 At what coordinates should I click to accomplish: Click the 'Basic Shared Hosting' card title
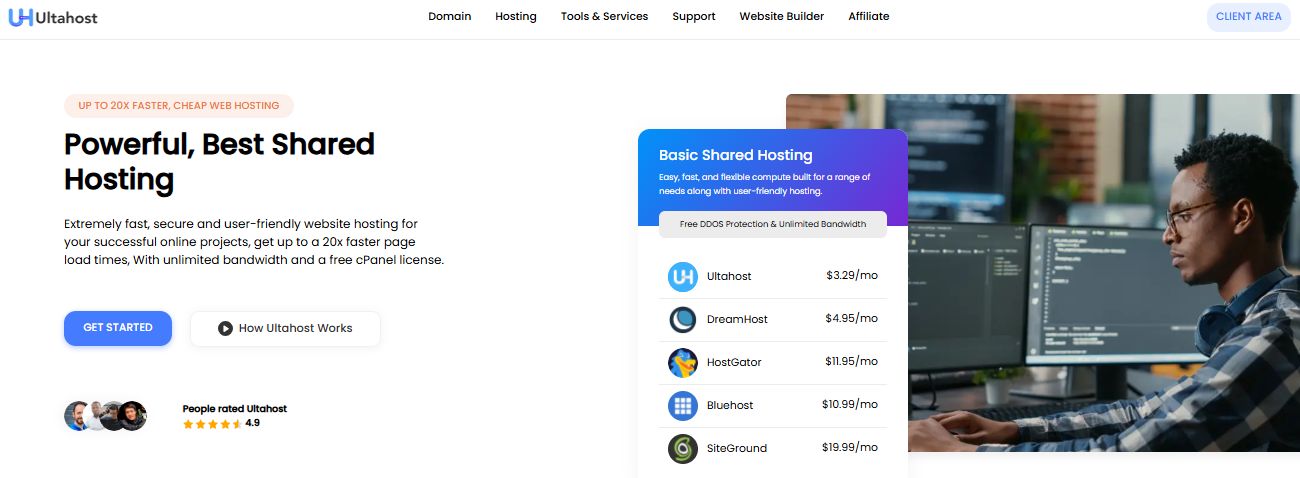point(736,155)
